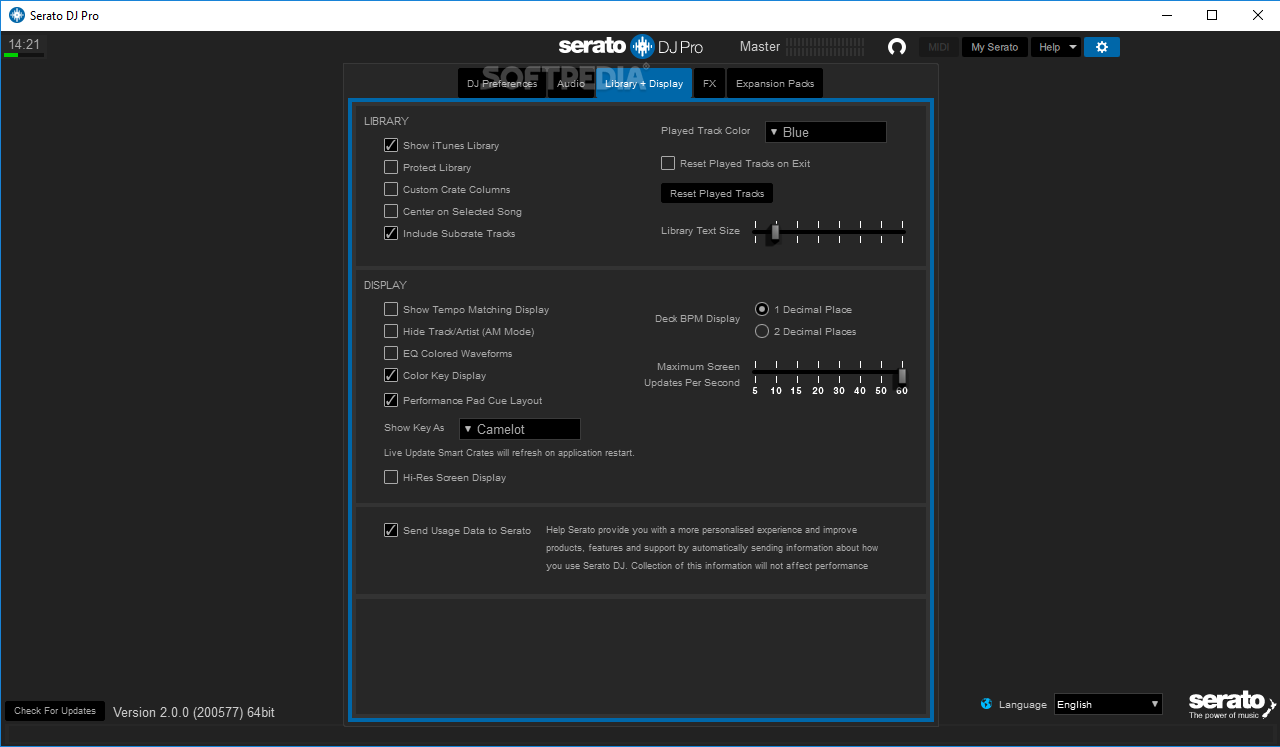Viewport: 1280px width, 747px height.
Task: Click the Live Update Smart Crates notice
Action: pyautogui.click(x=509, y=453)
